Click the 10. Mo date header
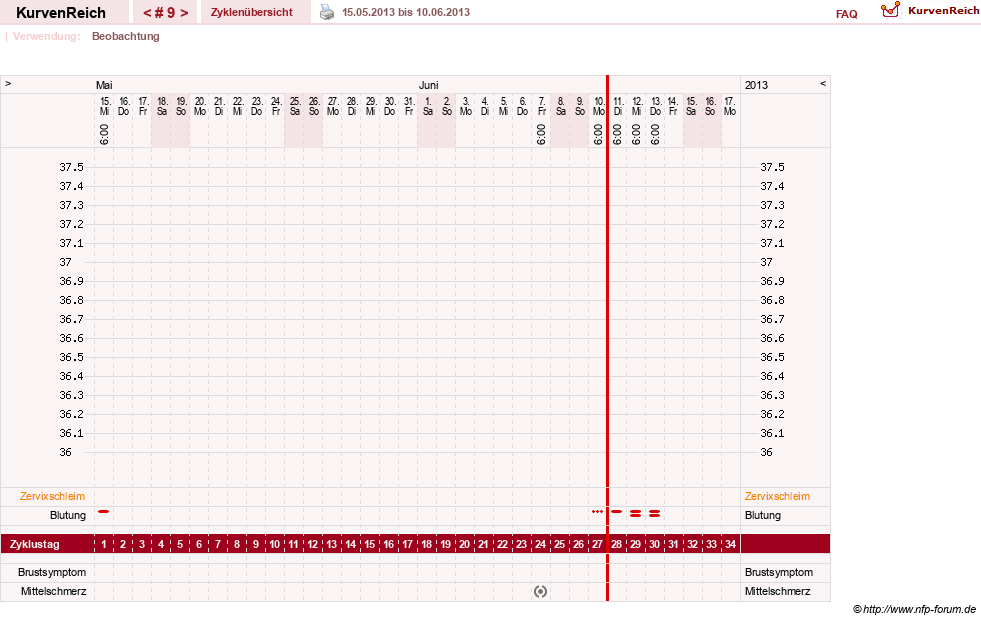The width and height of the screenshot is (981, 621). coord(599,106)
